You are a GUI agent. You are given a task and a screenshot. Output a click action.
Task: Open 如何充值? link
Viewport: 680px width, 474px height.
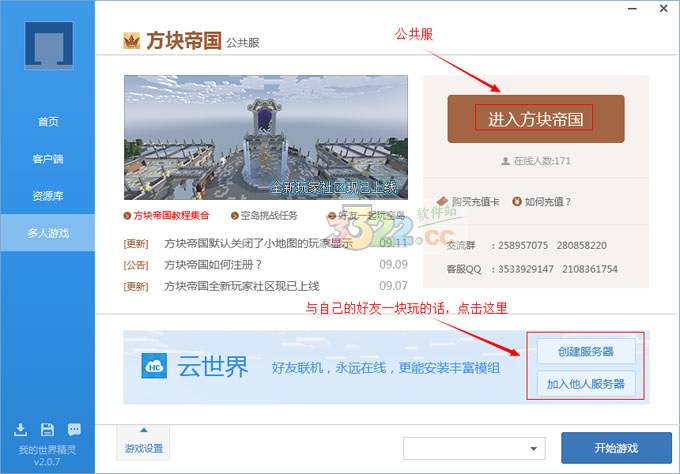tap(548, 202)
